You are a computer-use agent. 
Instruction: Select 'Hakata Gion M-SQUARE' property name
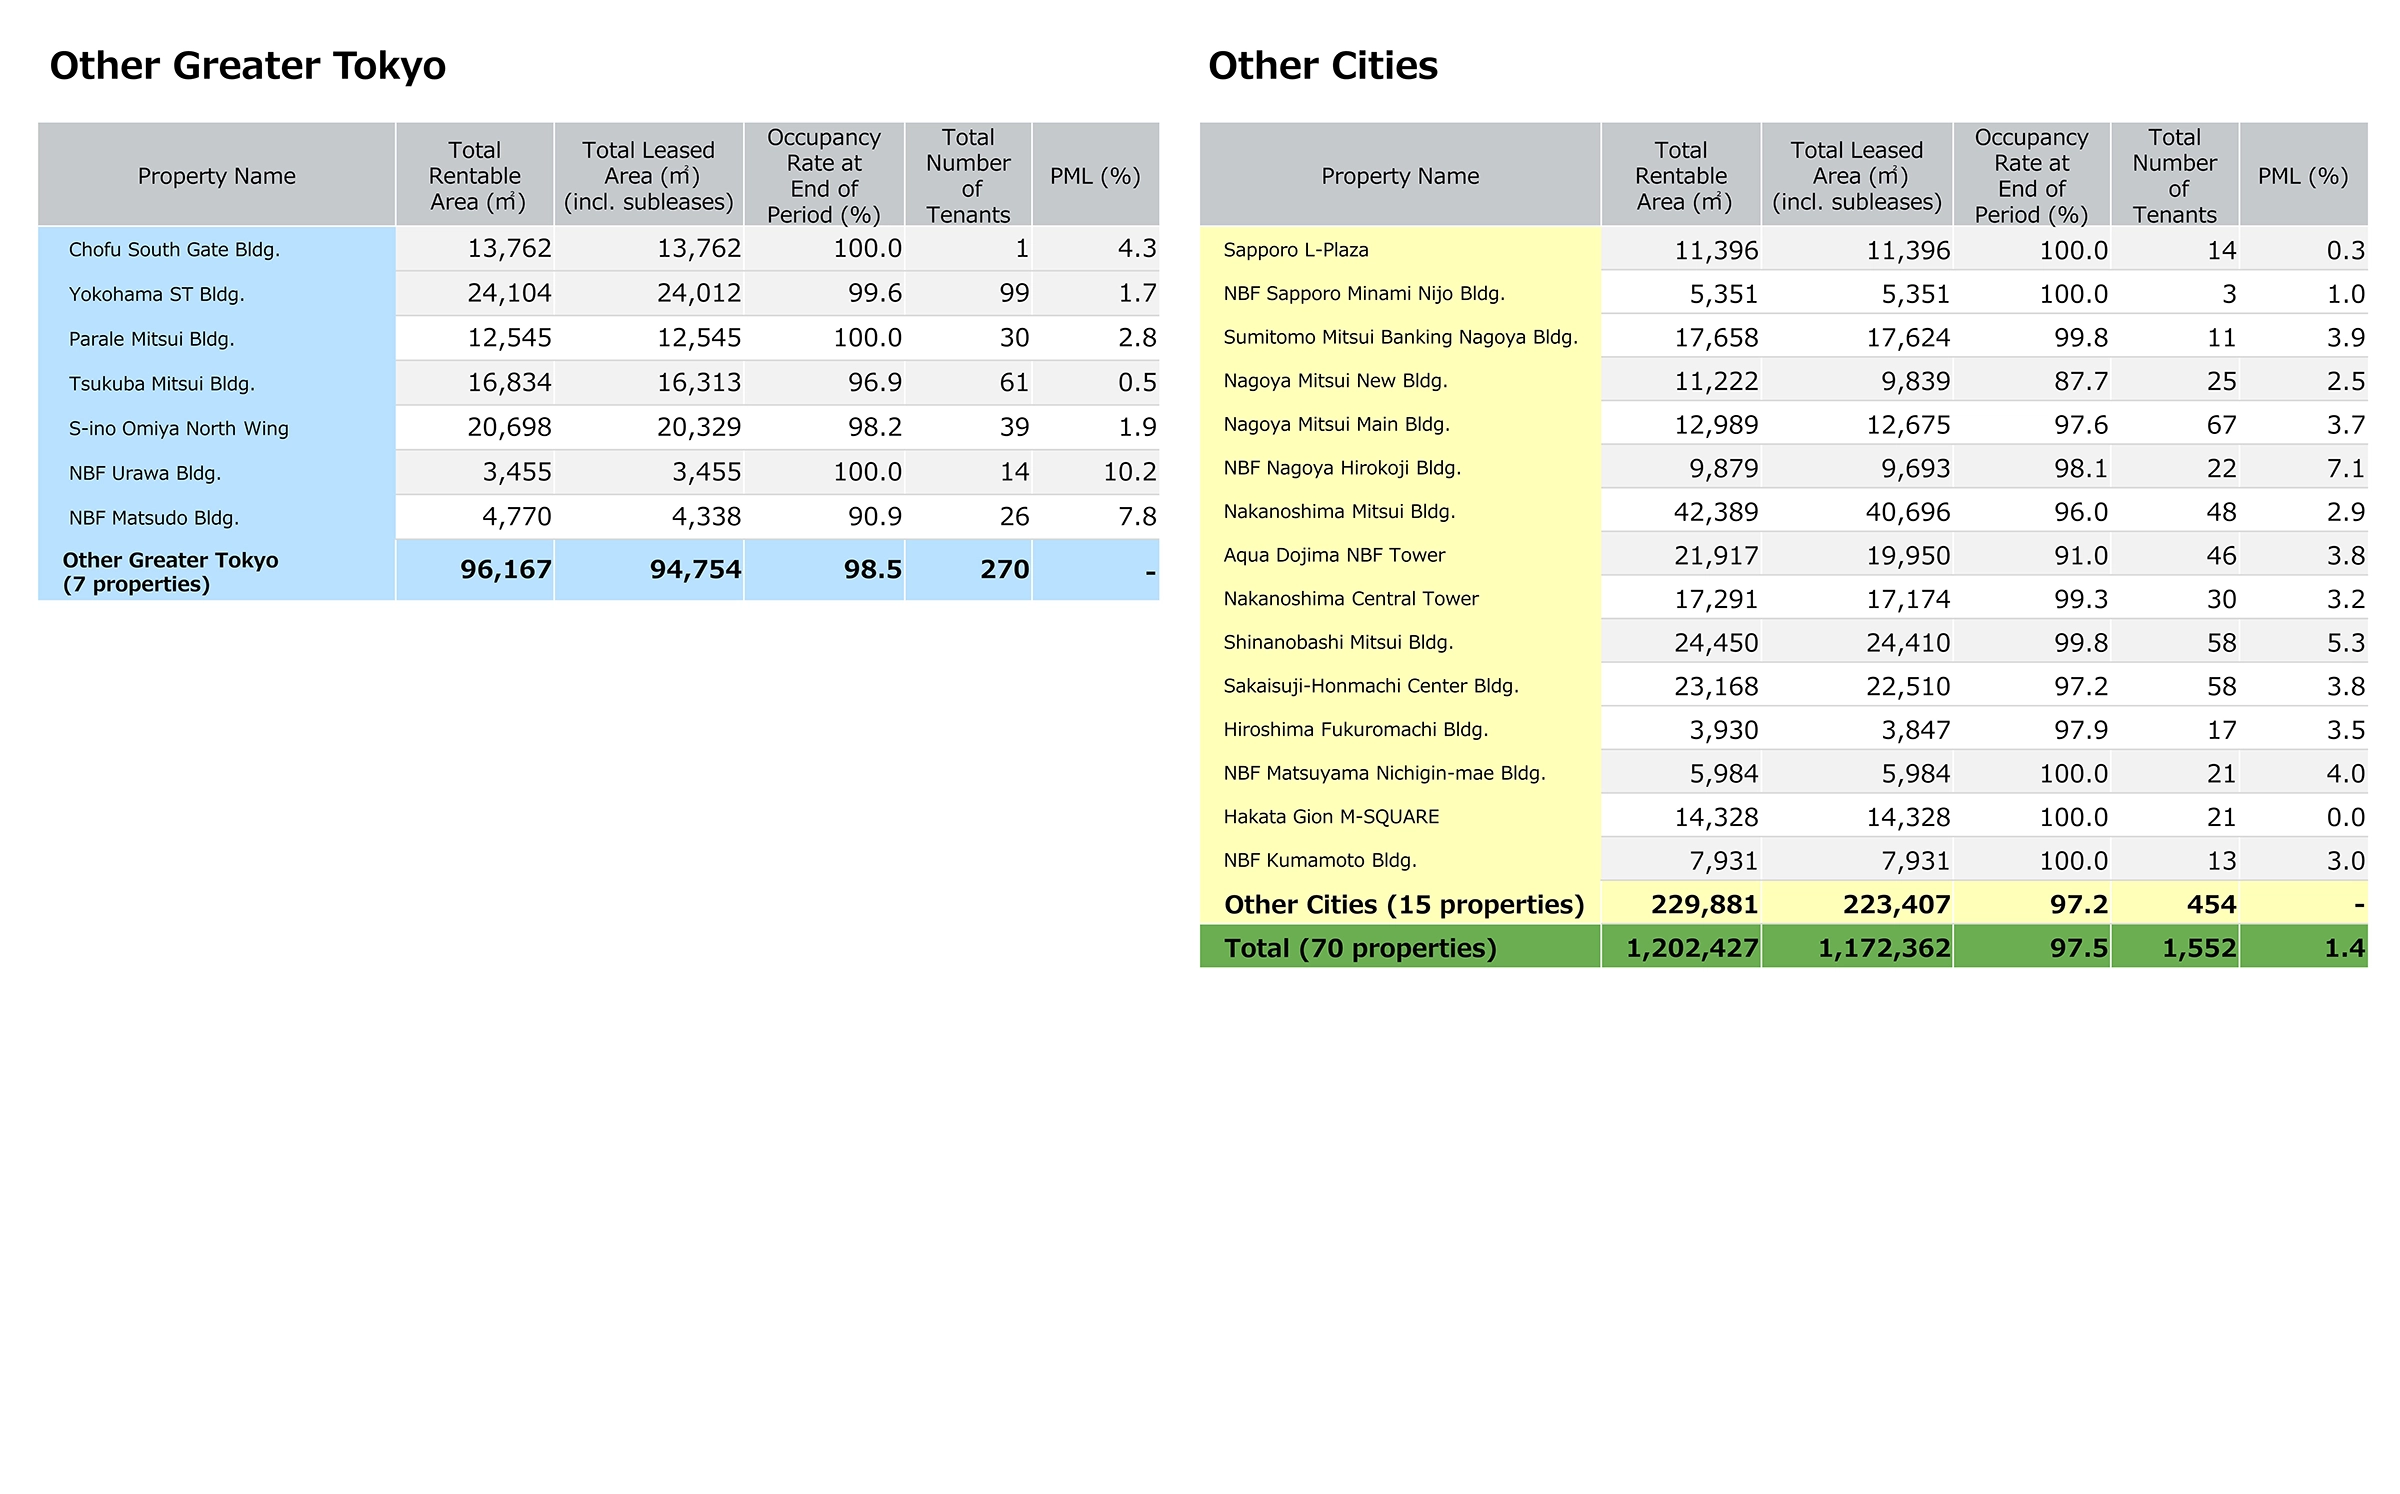tap(1331, 817)
